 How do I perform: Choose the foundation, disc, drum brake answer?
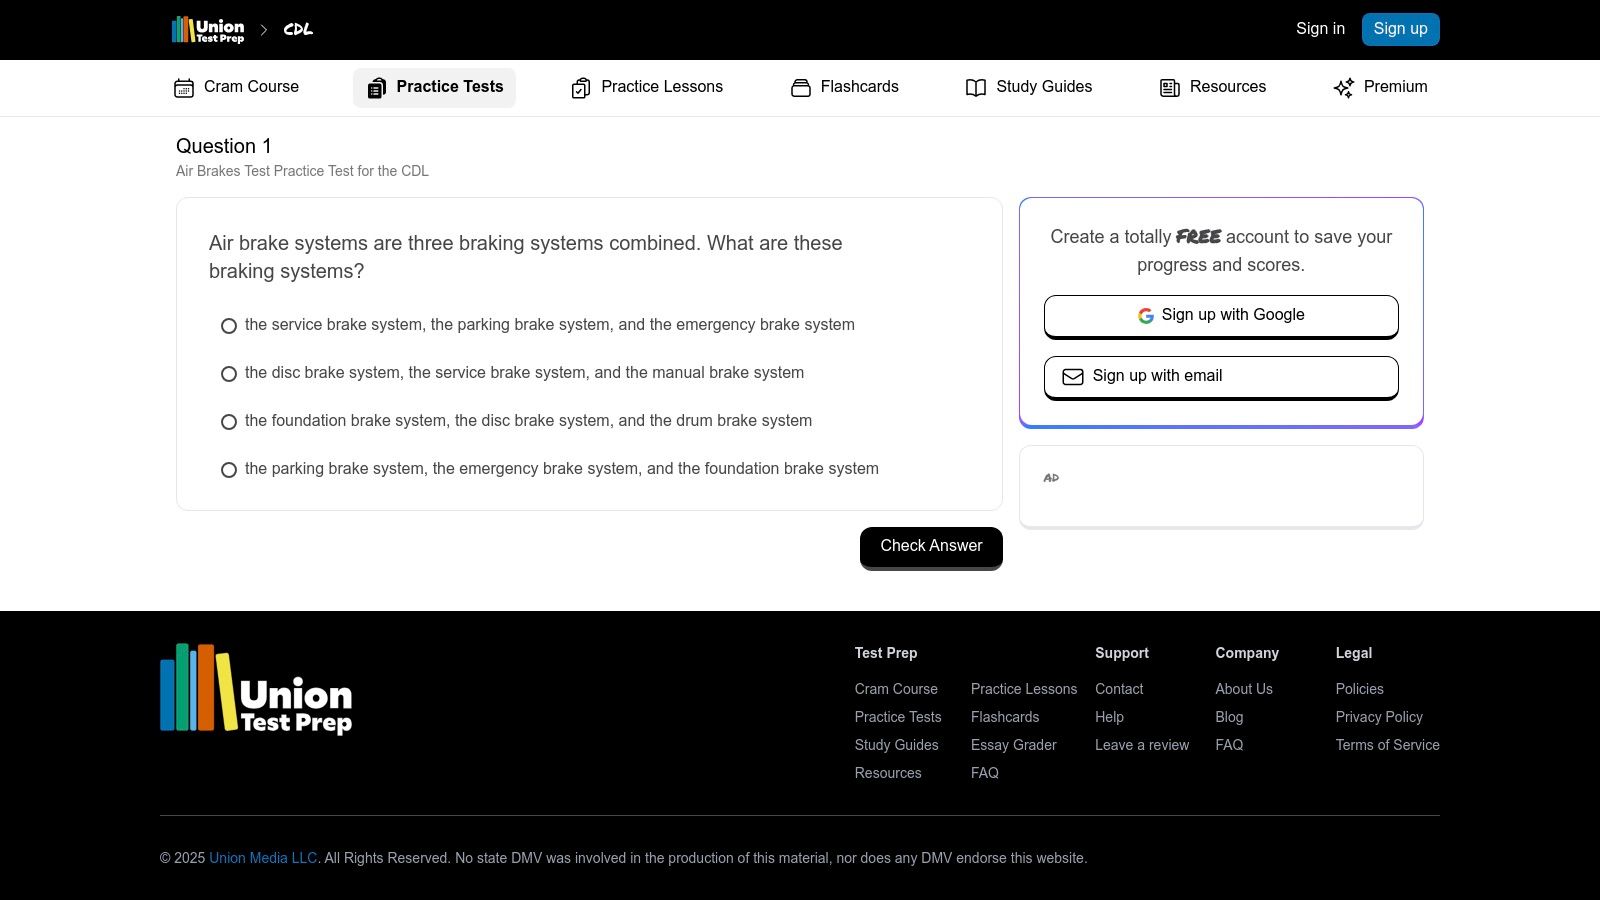(229, 422)
